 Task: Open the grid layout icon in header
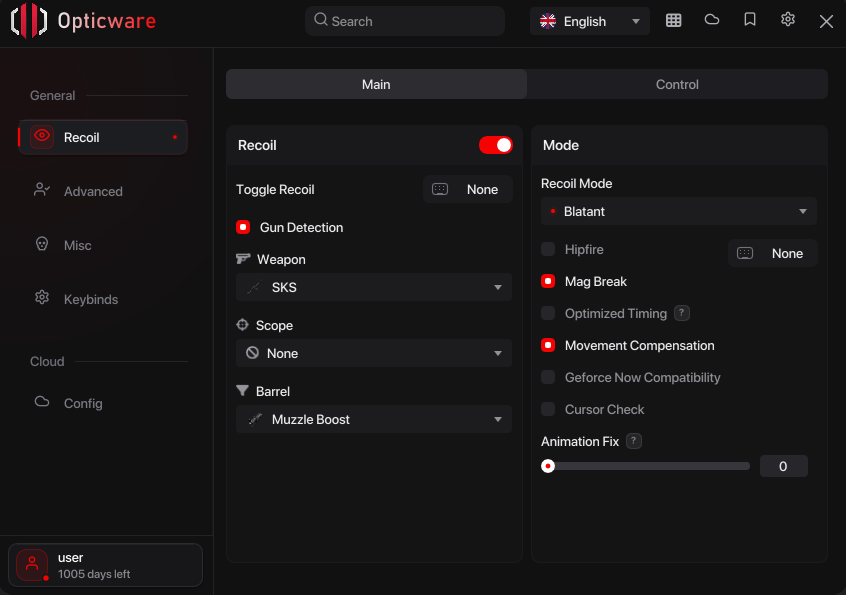673,20
